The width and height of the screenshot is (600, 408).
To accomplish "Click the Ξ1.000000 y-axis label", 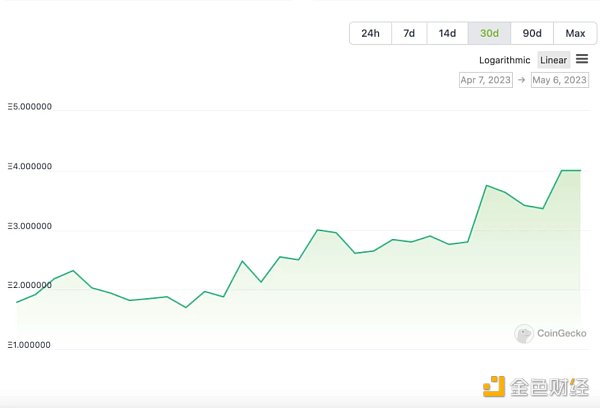I will click(30, 345).
